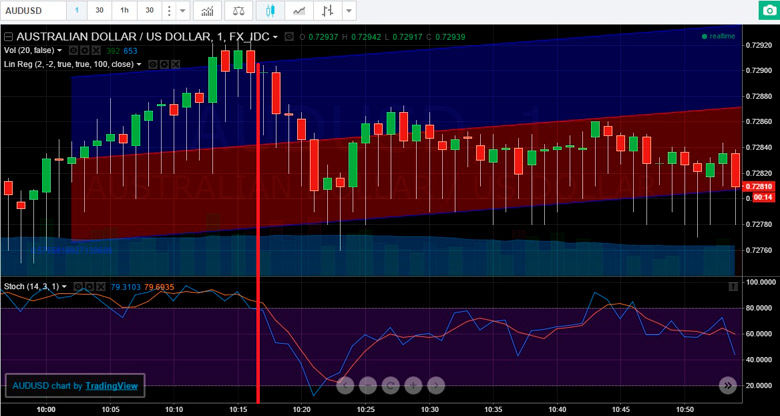780x416 pixels.
Task: Click the 80.0000 stochastic axis label
Action: (x=758, y=308)
